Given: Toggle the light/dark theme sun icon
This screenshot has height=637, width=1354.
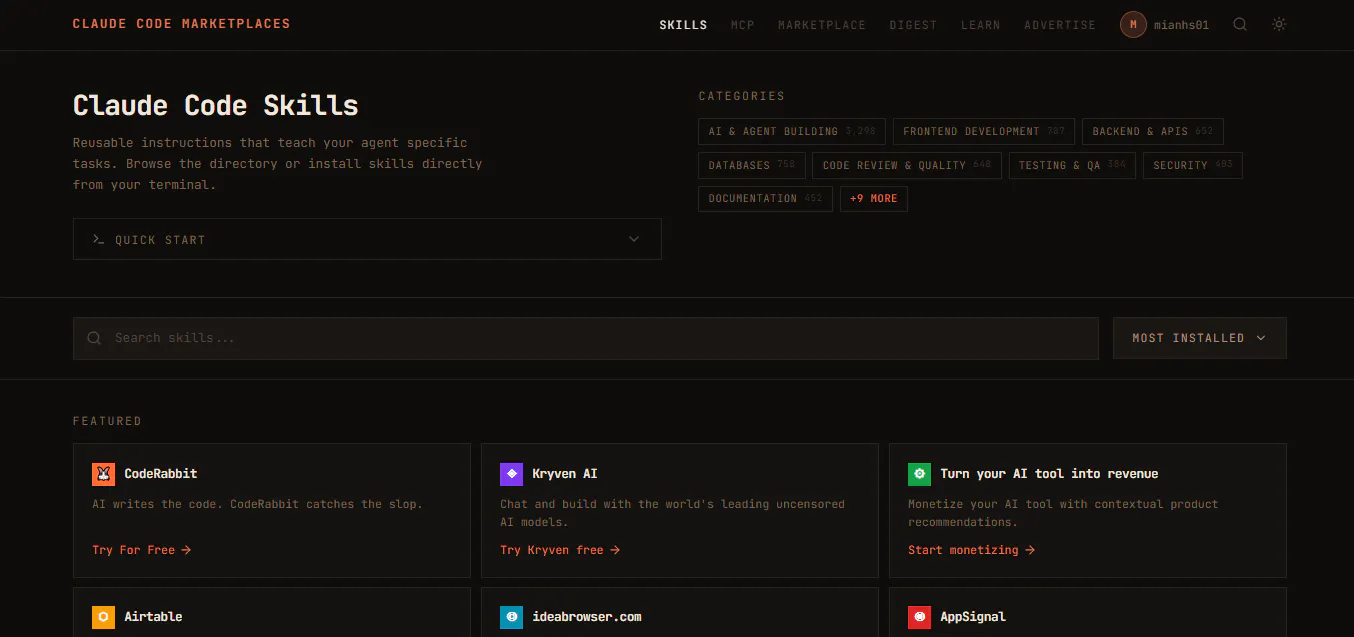Looking at the screenshot, I should coord(1279,24).
